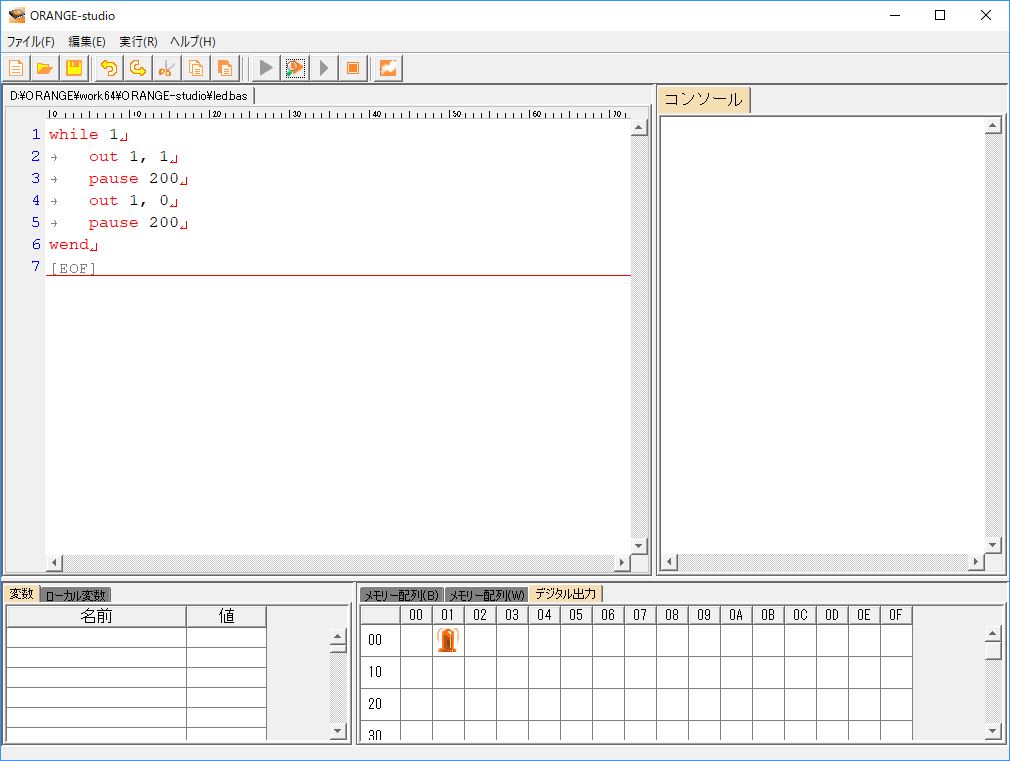Show the メモリー配列(B) tab

tap(401, 595)
